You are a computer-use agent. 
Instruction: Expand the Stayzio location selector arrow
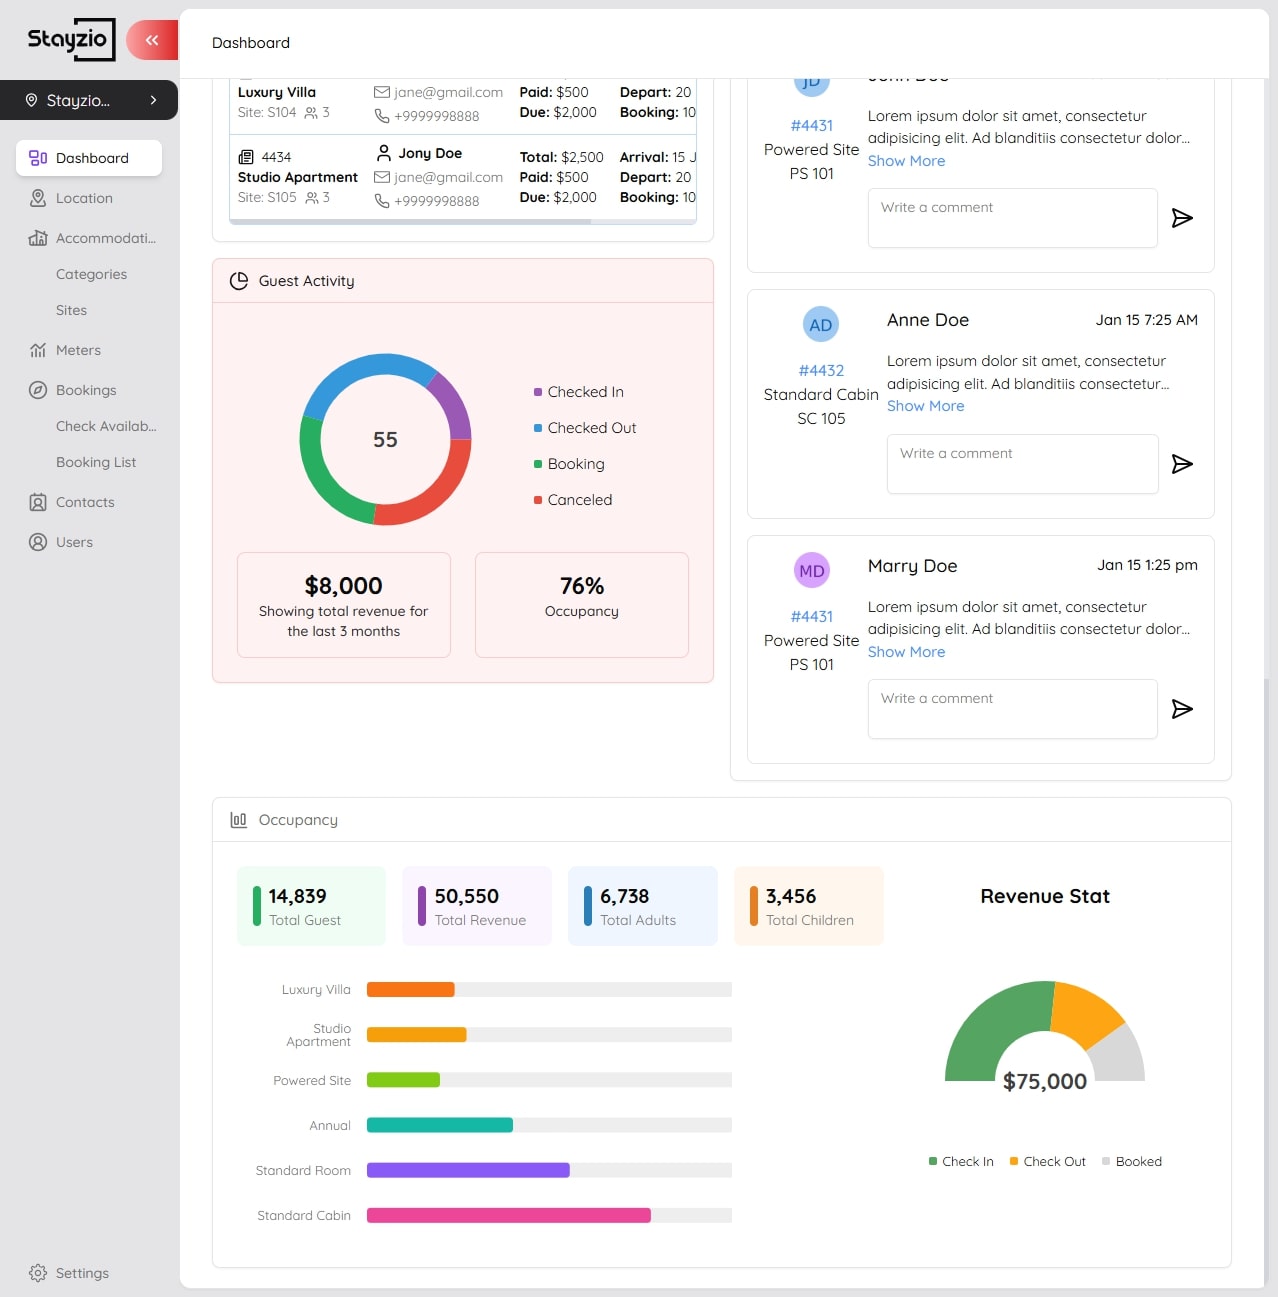153,100
